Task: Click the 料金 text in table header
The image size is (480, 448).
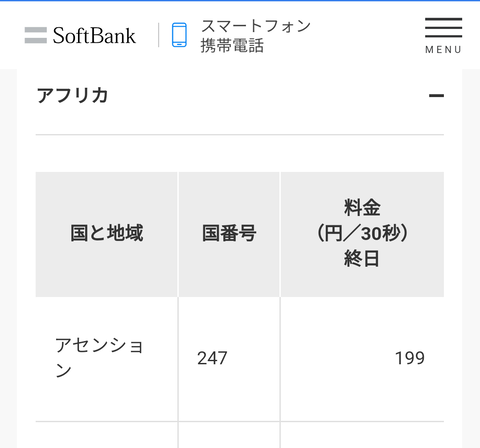Action: (362, 207)
